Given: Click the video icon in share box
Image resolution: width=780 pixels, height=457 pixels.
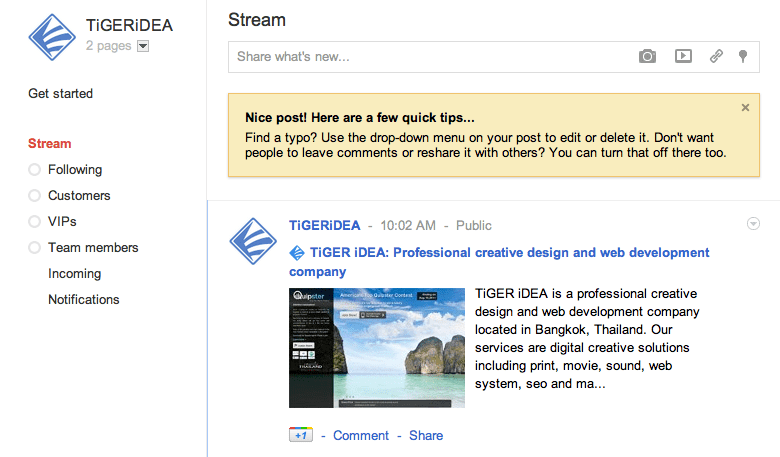Looking at the screenshot, I should 683,56.
